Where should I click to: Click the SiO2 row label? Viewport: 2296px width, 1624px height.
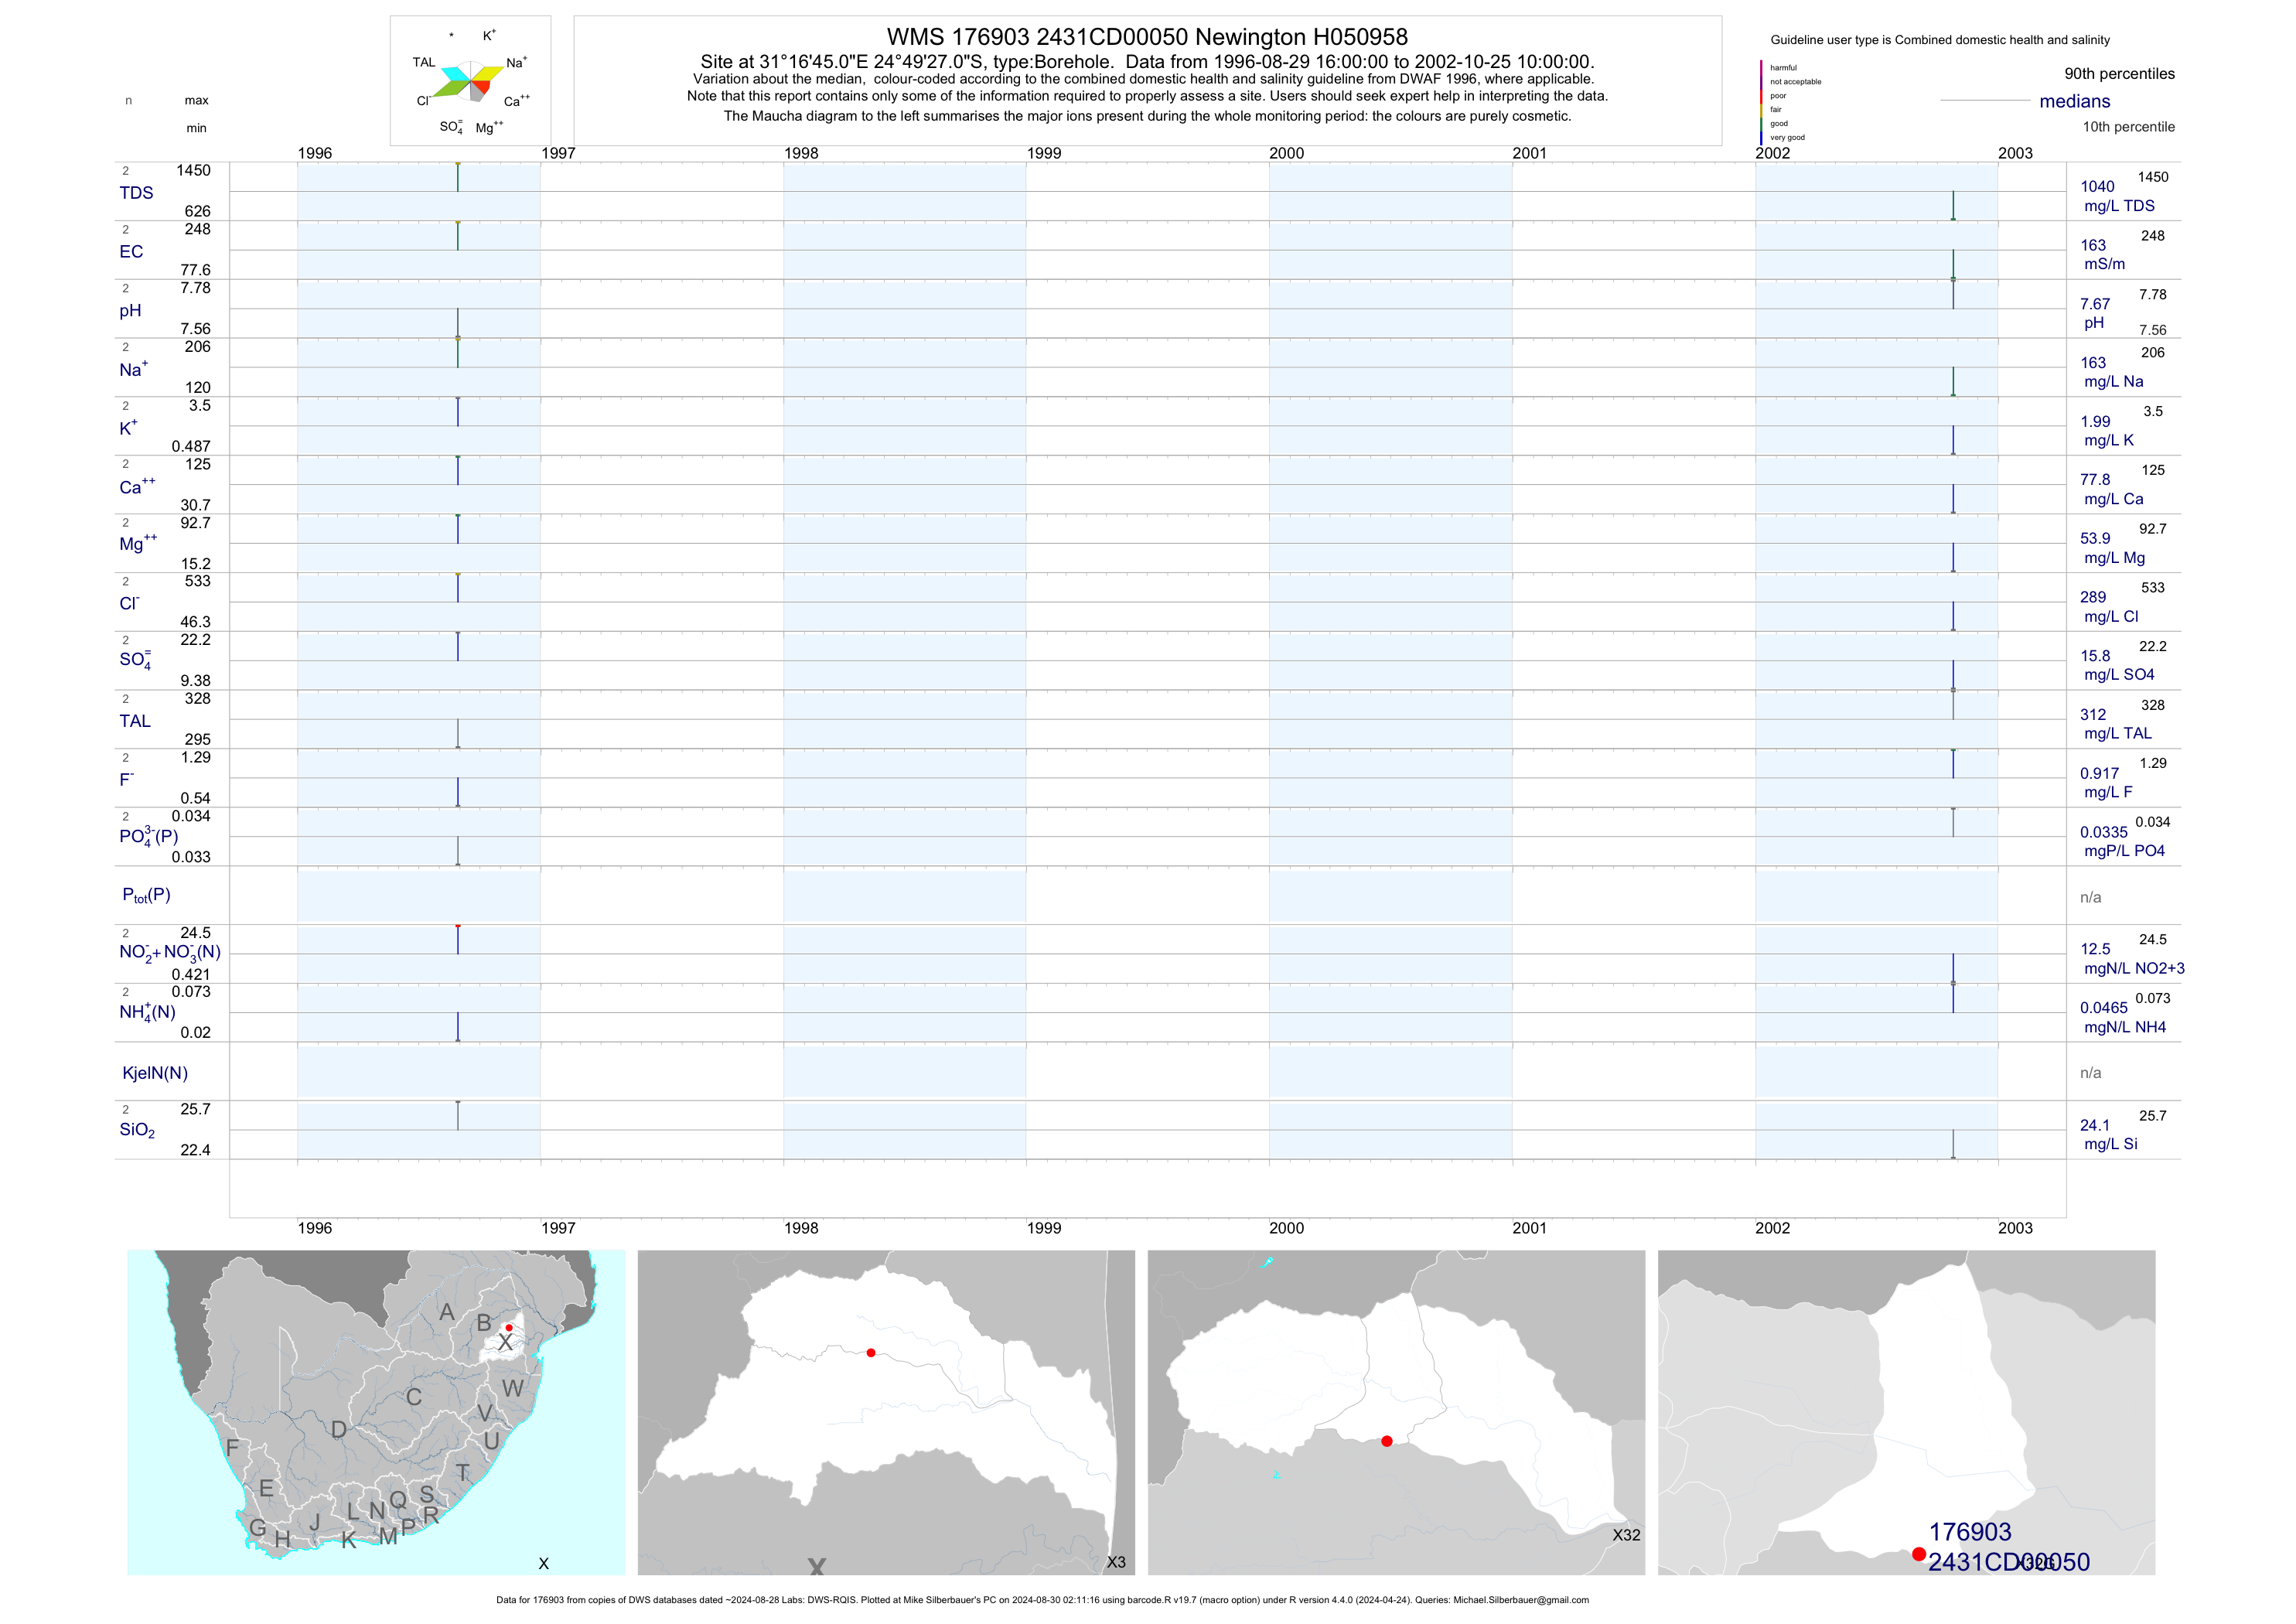coord(137,1130)
